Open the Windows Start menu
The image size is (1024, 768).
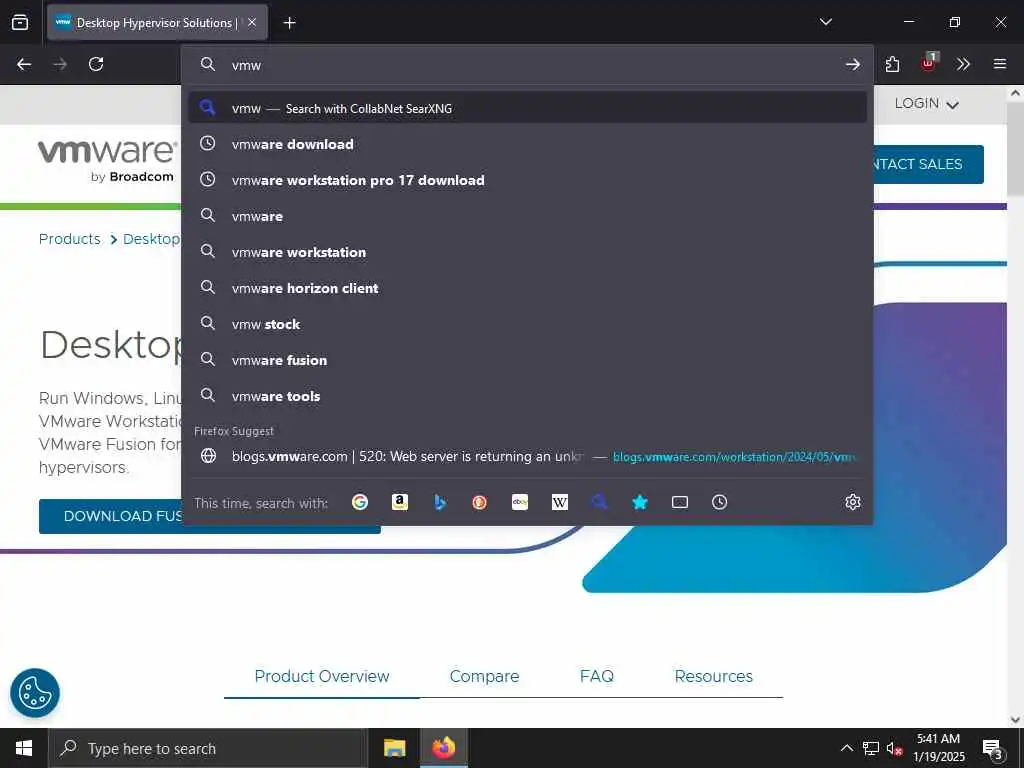coord(24,748)
